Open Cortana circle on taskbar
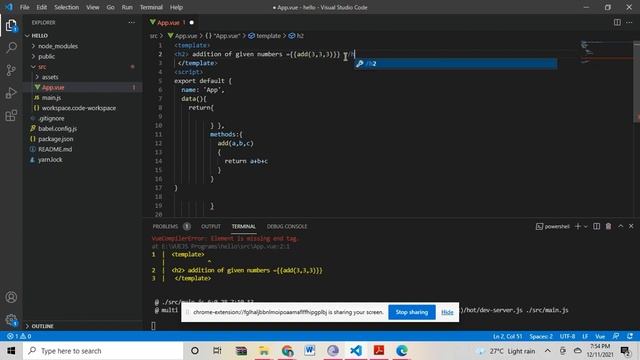 [195, 351]
